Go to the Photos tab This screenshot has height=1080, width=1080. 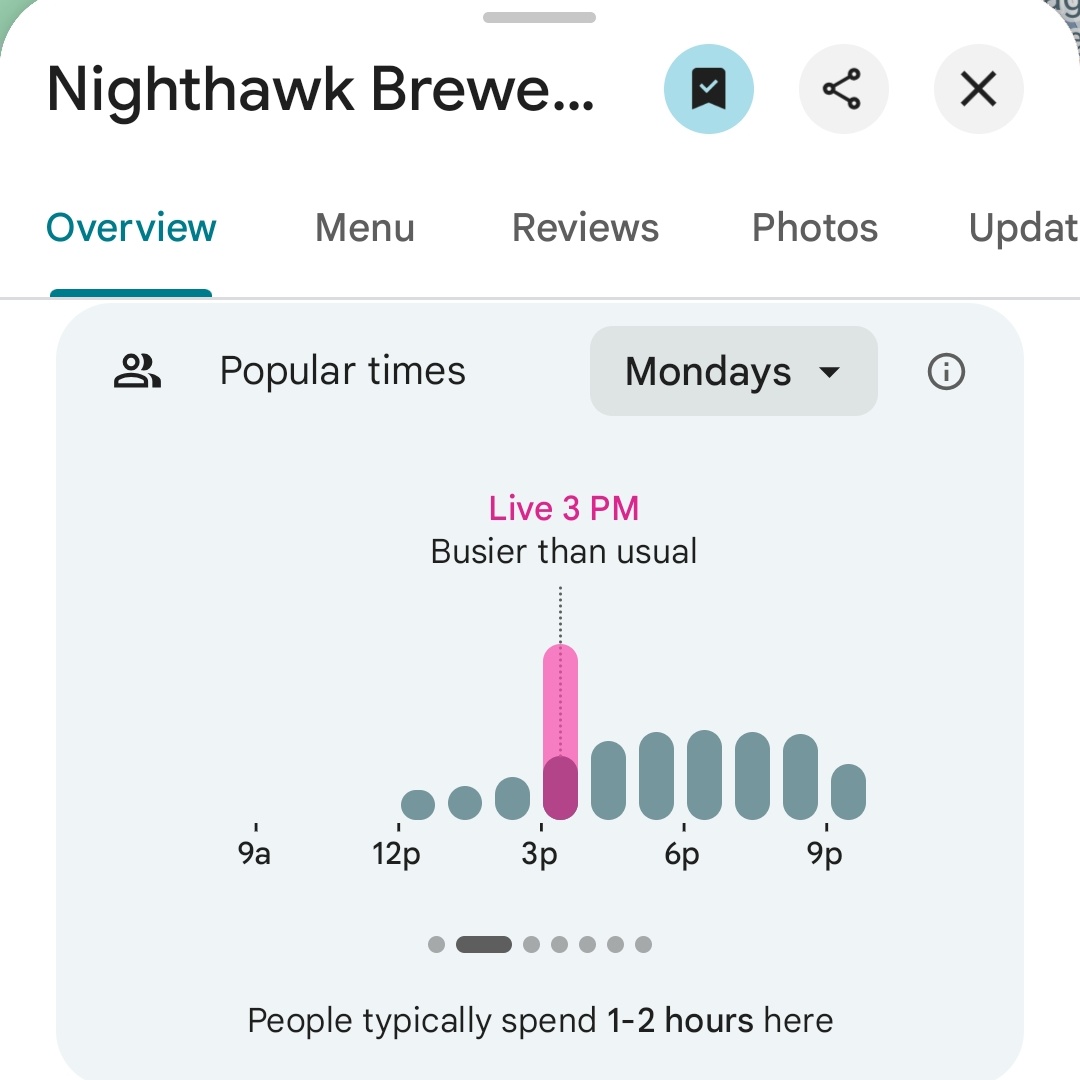click(814, 228)
